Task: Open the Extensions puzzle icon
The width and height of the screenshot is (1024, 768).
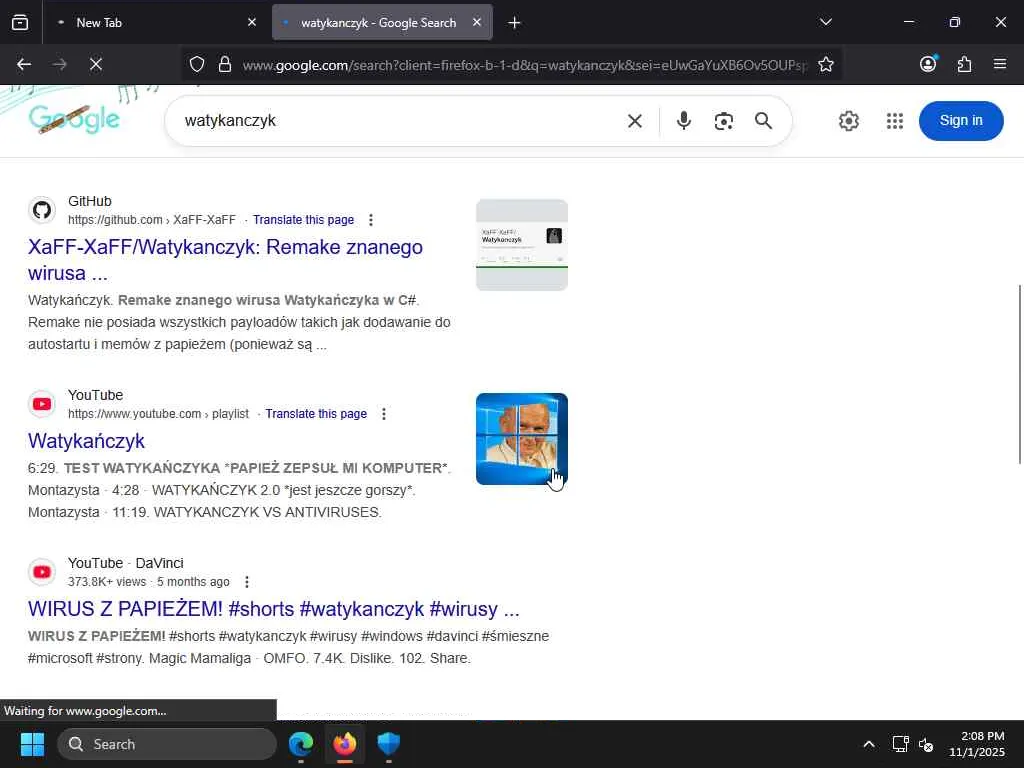Action: [964, 64]
